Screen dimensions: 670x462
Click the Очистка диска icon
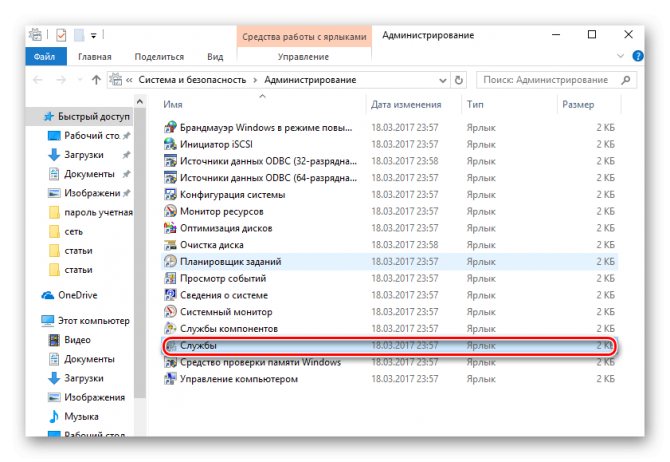pos(170,244)
